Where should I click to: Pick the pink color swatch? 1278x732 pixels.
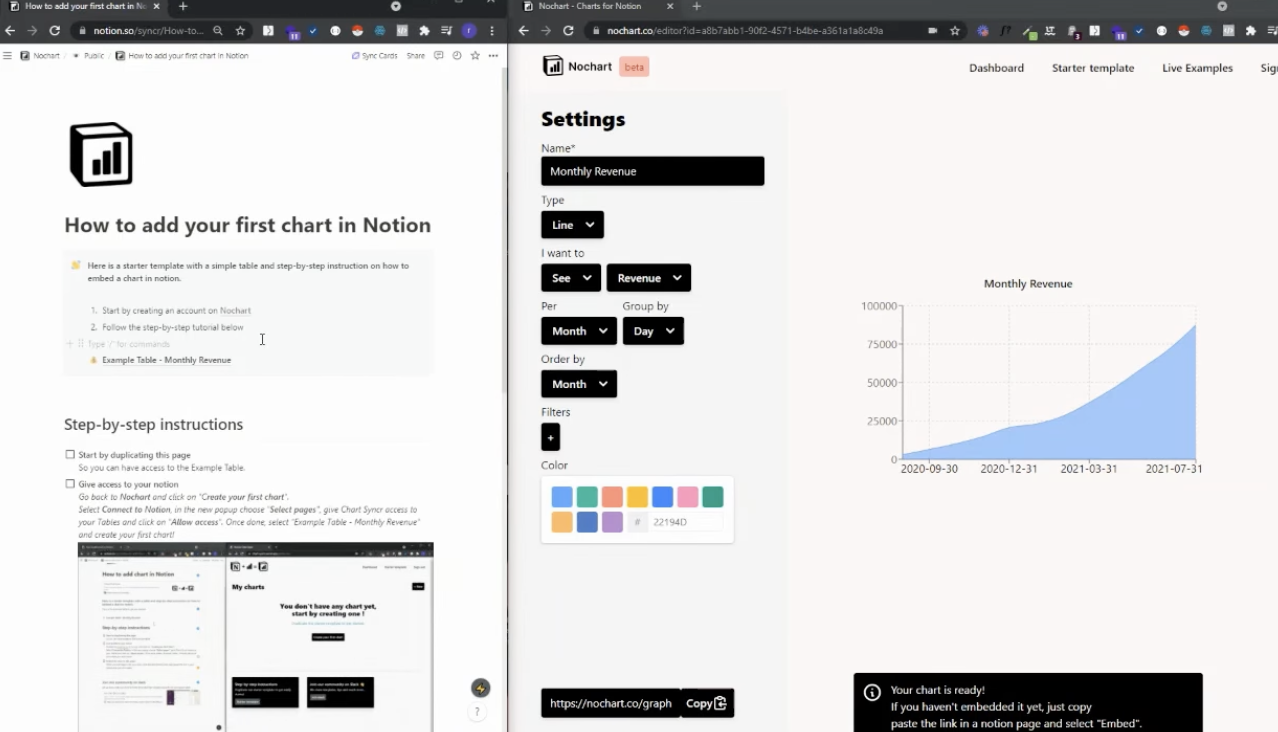pyautogui.click(x=687, y=497)
